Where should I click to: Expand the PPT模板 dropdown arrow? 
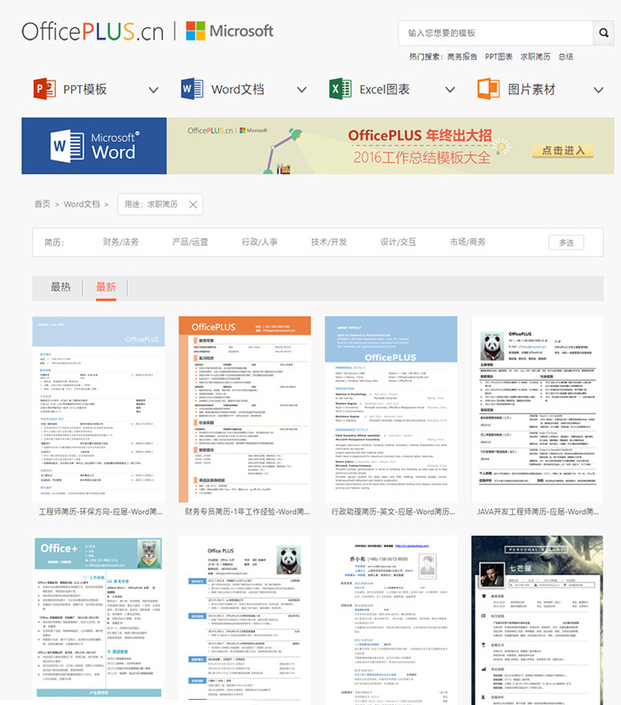[153, 90]
